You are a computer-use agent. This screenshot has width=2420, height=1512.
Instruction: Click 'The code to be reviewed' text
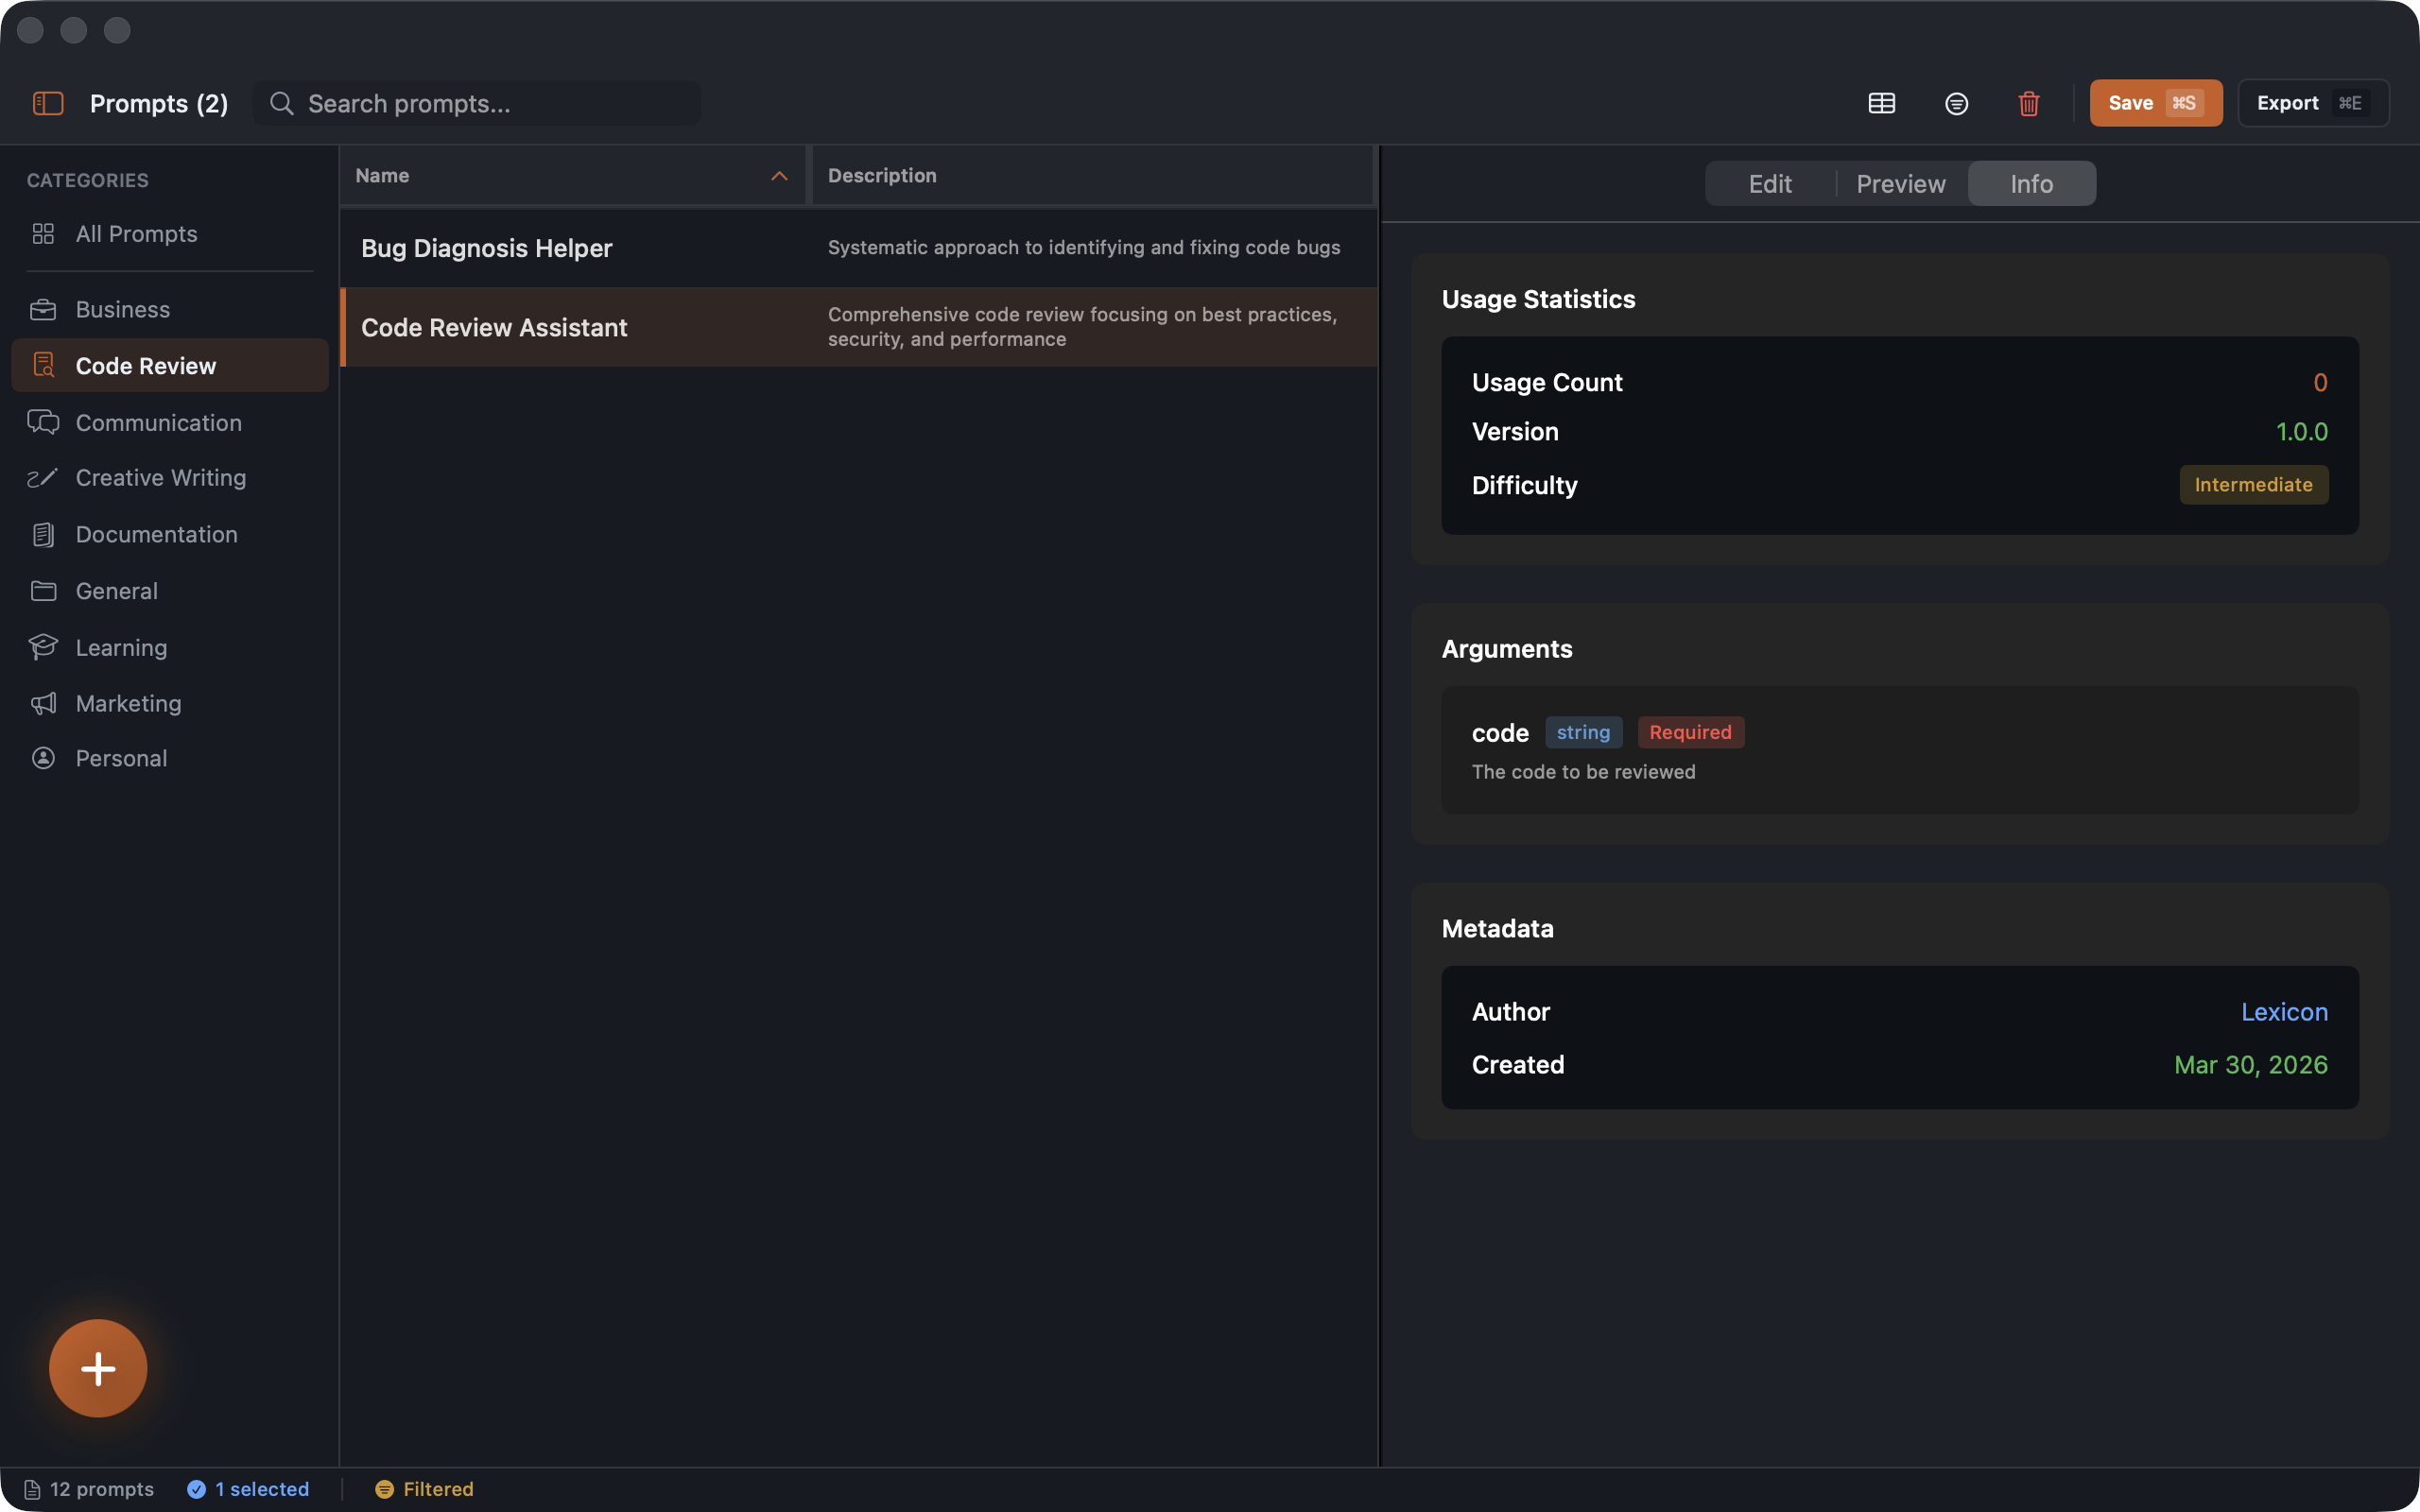1583,772
